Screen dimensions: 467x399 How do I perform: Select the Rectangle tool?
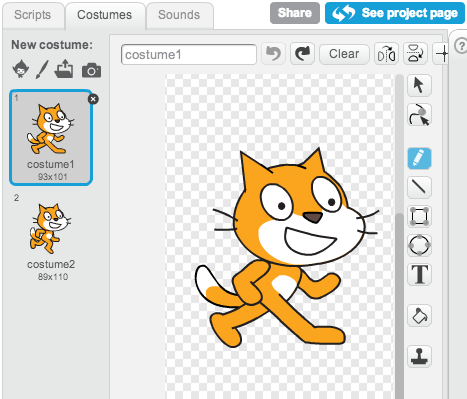click(419, 216)
